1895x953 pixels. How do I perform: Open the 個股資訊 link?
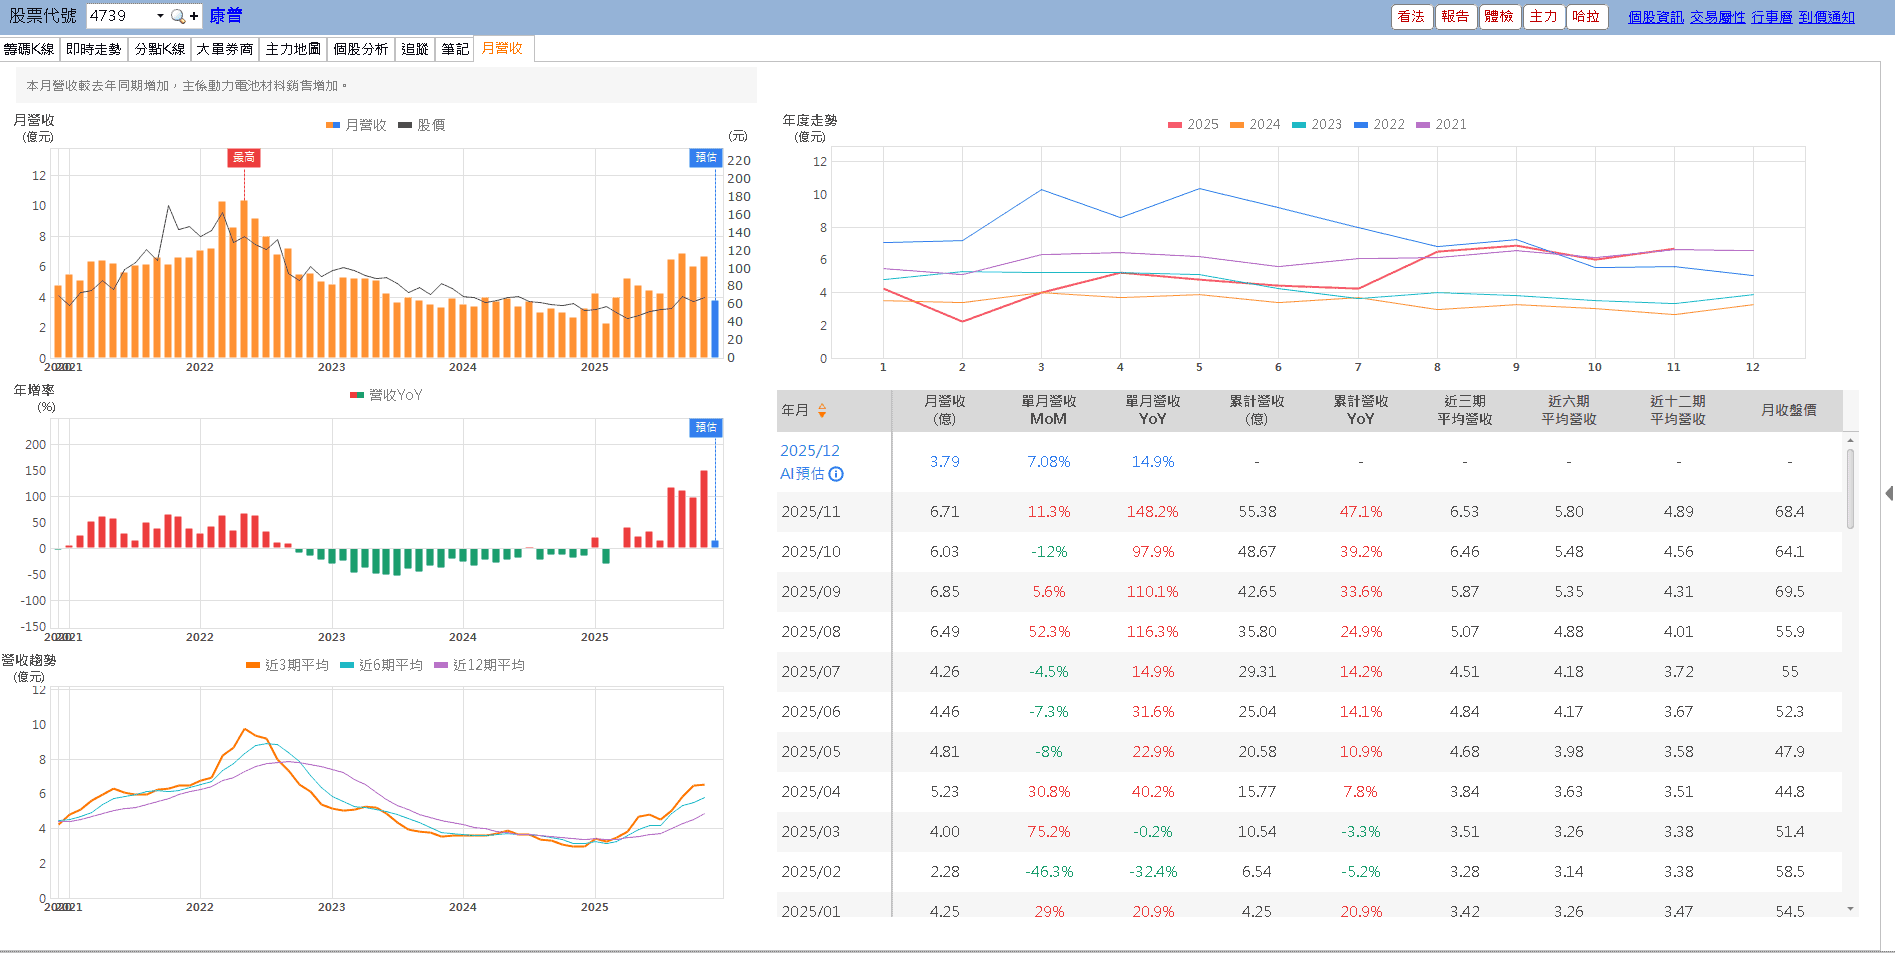click(1655, 17)
